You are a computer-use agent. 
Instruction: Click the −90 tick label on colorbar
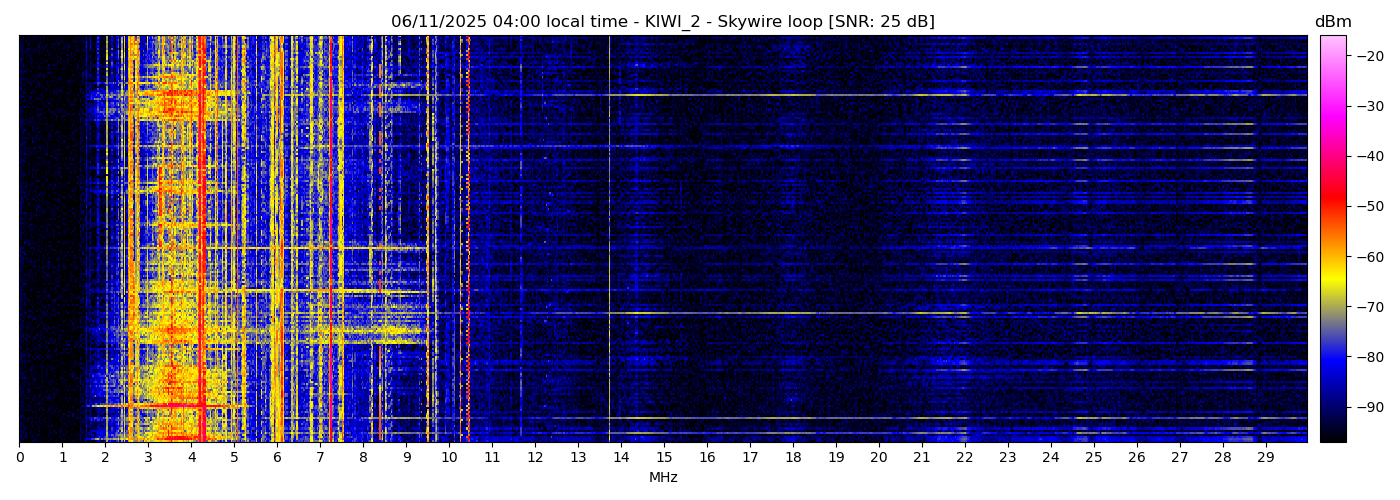tap(1366, 407)
